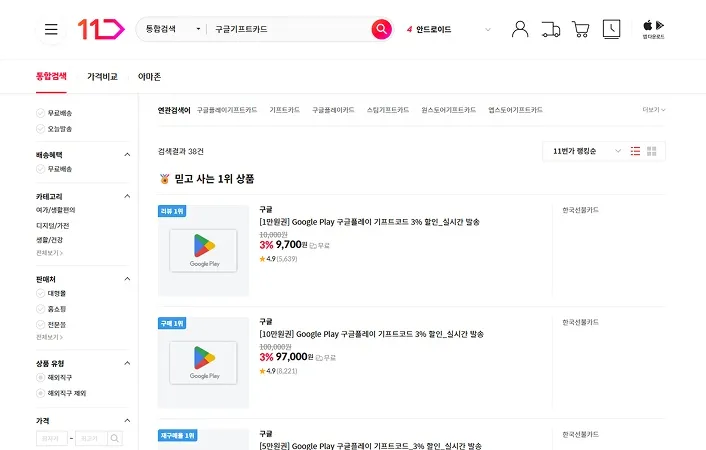This screenshot has width=706, height=450.
Task: Check 오늘발송 filter
Action: pos(41,129)
